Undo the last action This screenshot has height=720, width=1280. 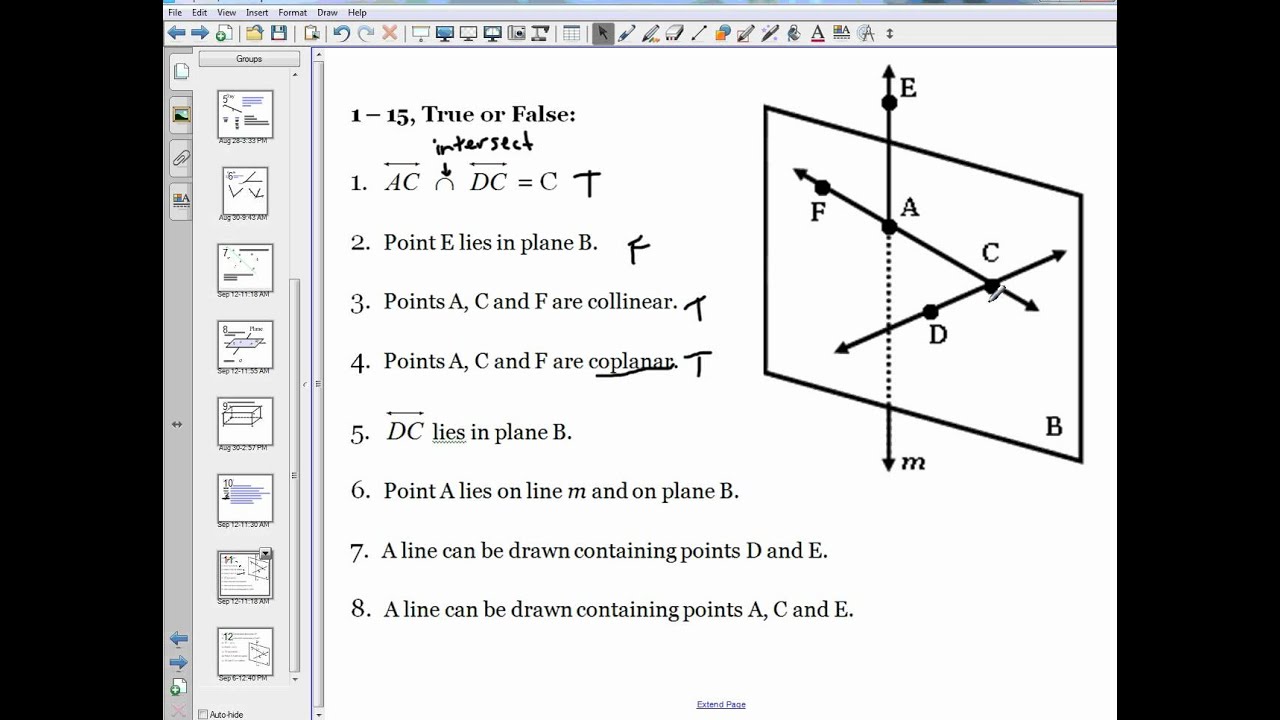341,33
